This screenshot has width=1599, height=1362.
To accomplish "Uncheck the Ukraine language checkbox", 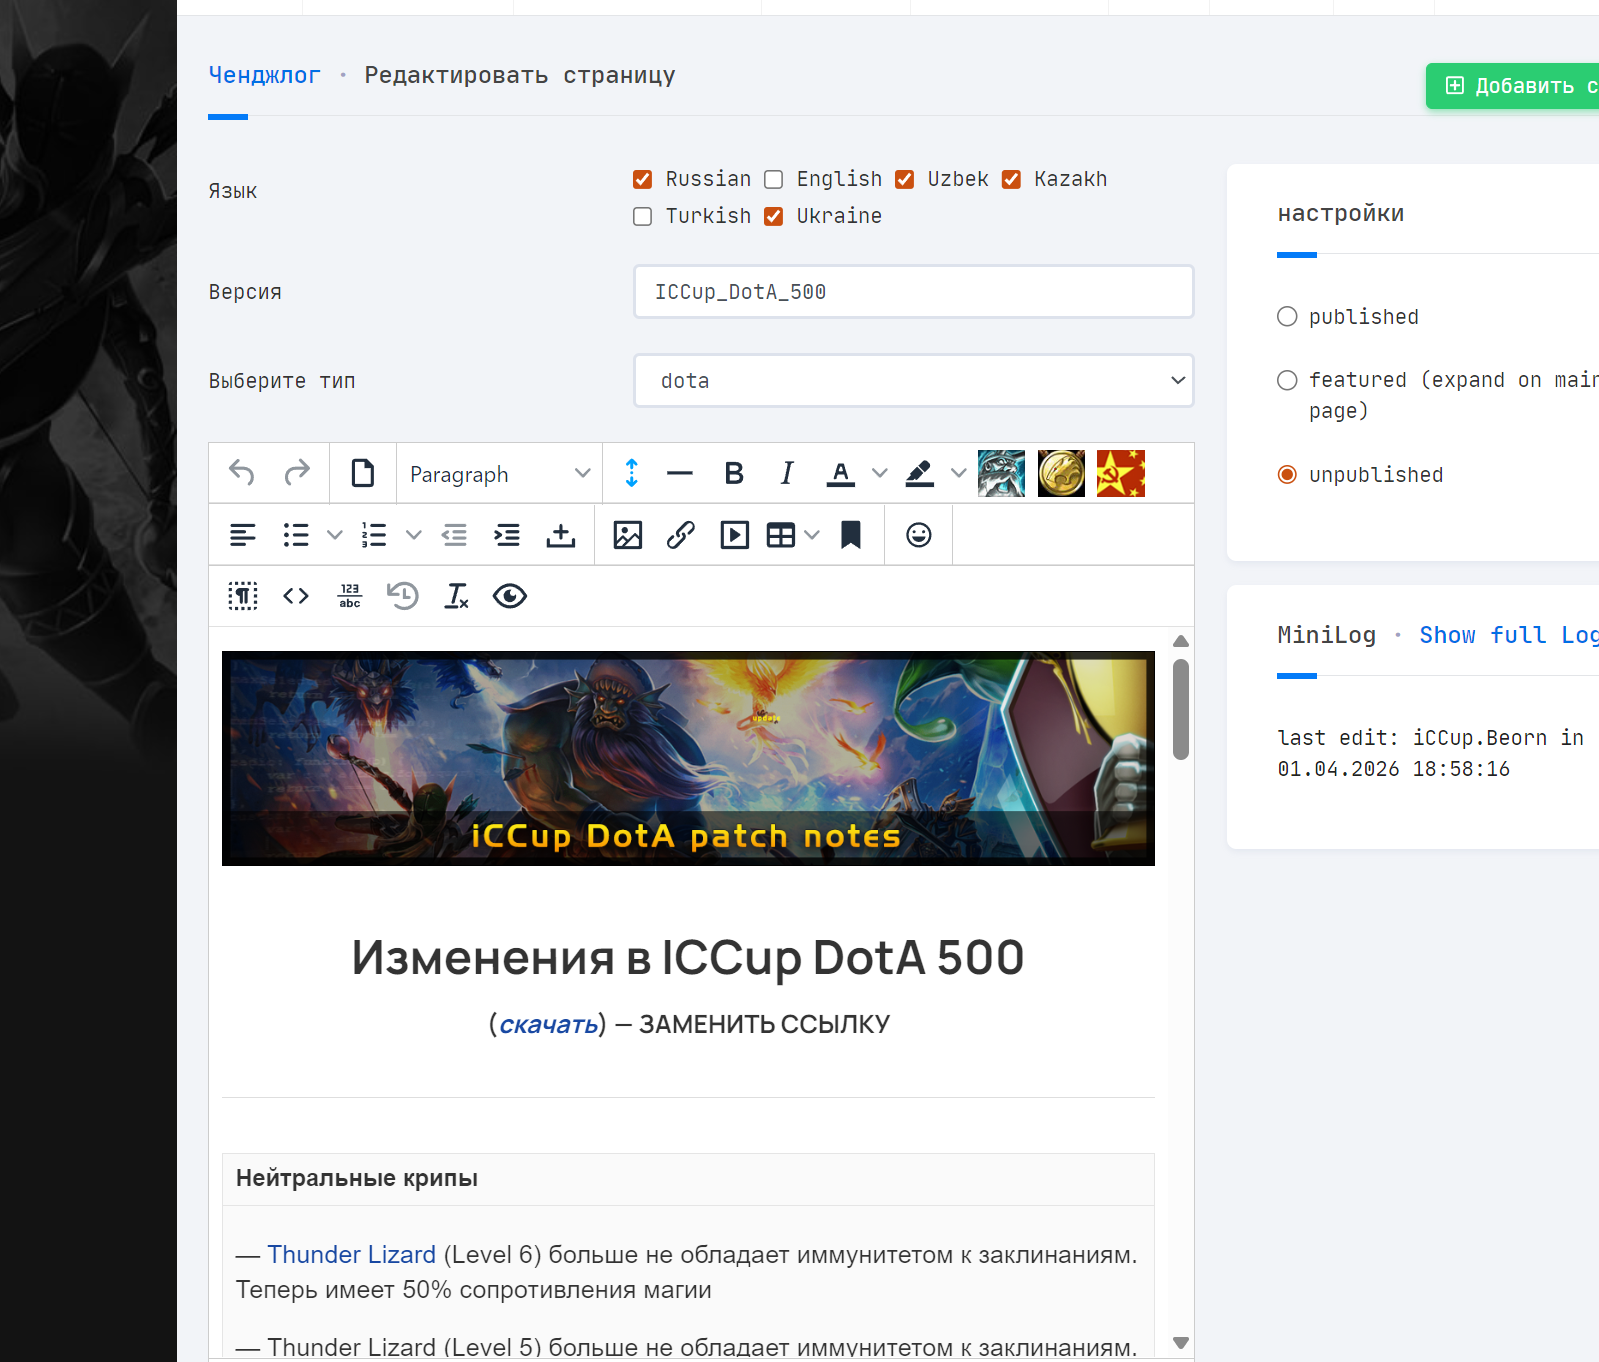I will pyautogui.click(x=774, y=216).
